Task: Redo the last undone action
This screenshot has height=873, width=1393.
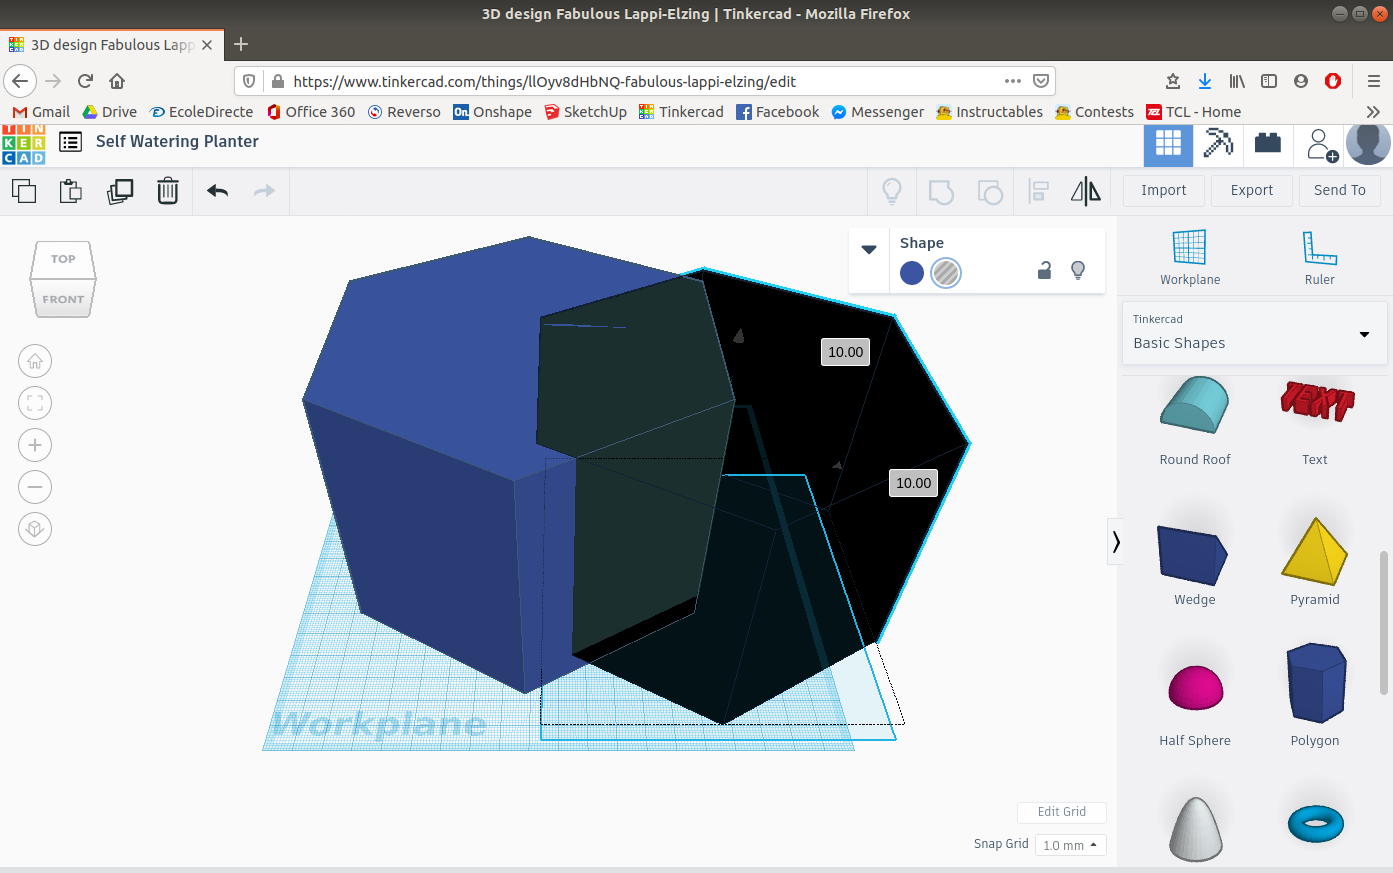Action: click(264, 190)
